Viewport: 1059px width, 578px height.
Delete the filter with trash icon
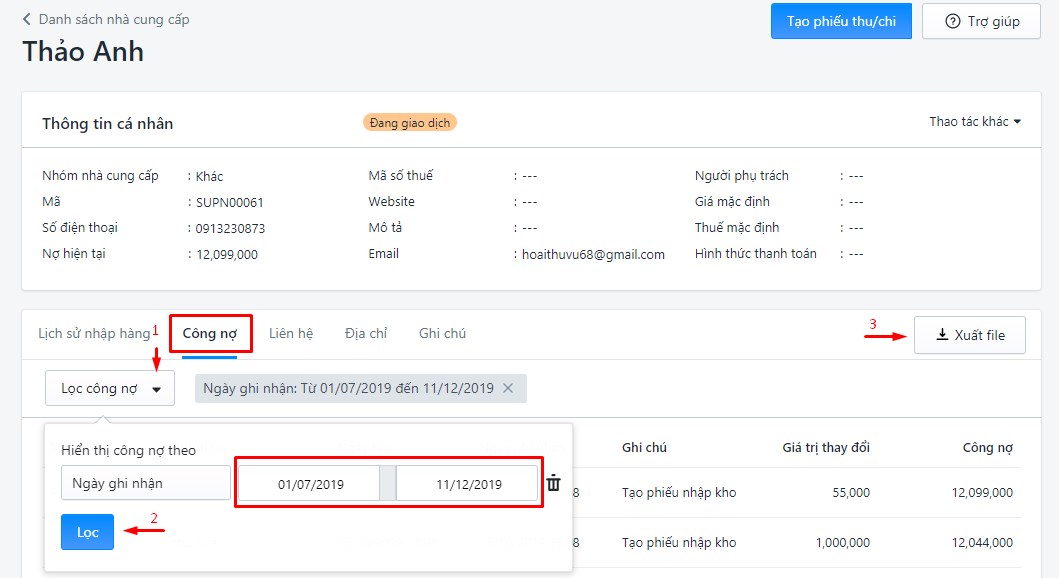tap(554, 483)
